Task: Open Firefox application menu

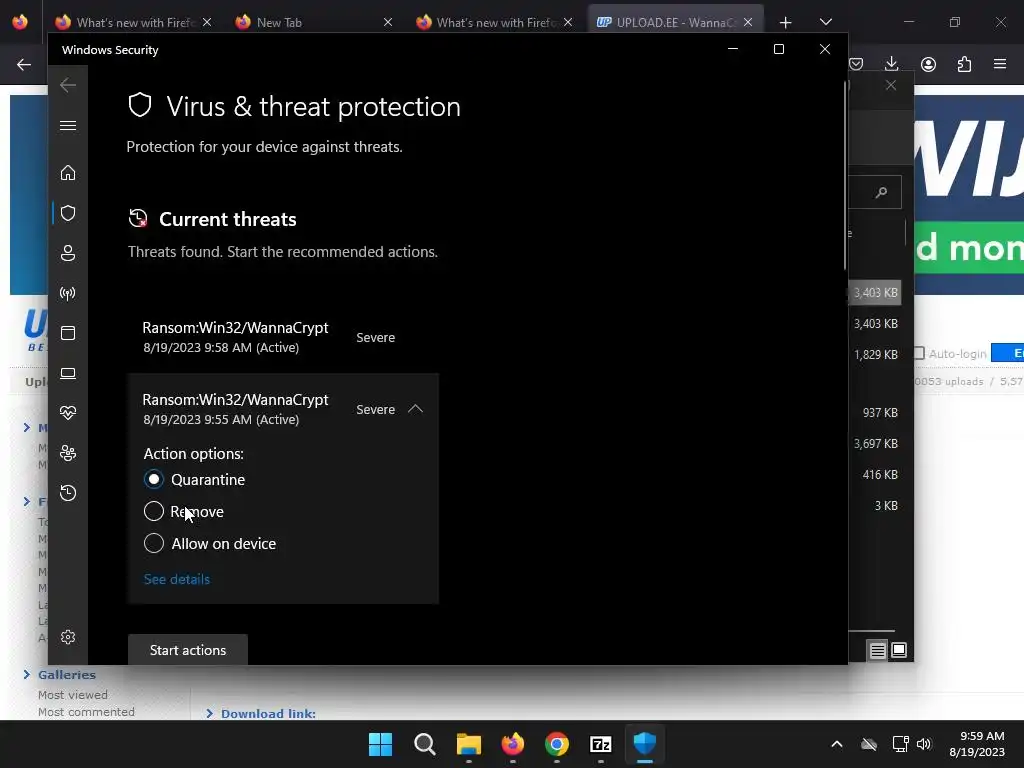Action: coord(1000,63)
